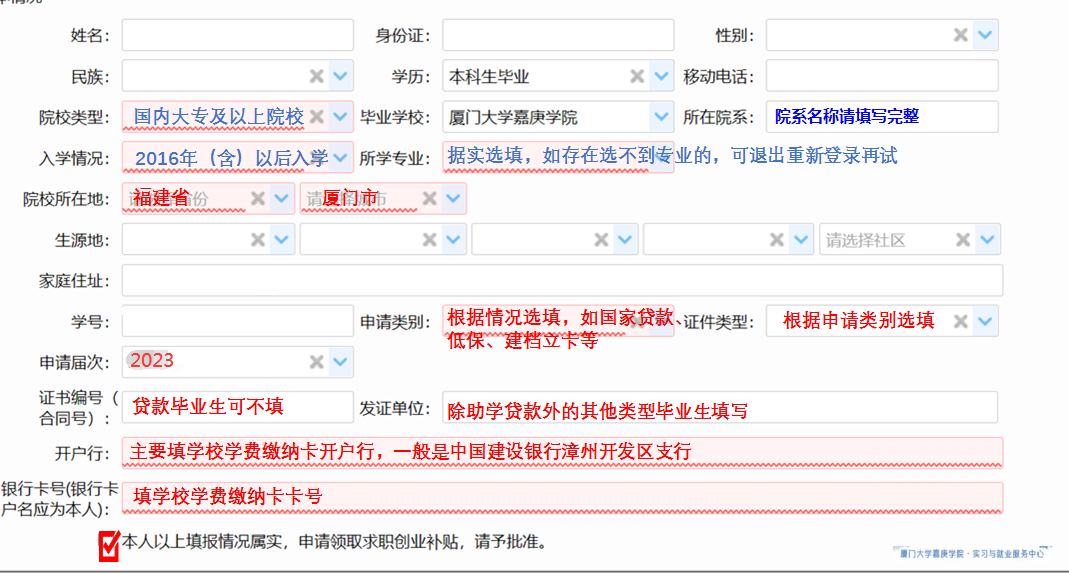Focus the 家庭住址 text field
The height and width of the screenshot is (573, 1069).
click(562, 280)
